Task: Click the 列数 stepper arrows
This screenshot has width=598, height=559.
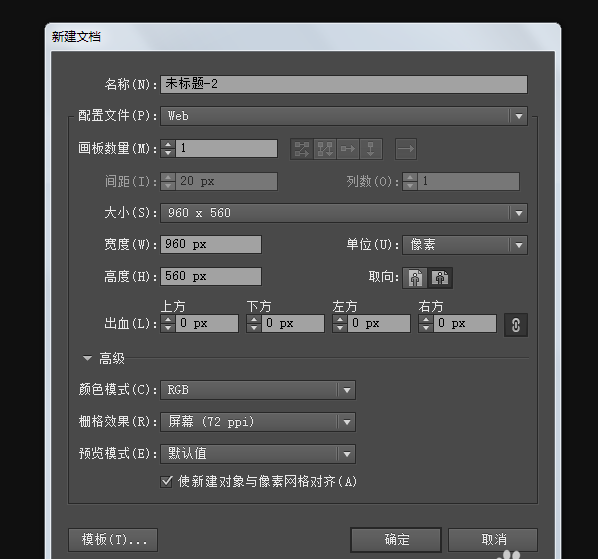Action: click(x=410, y=181)
